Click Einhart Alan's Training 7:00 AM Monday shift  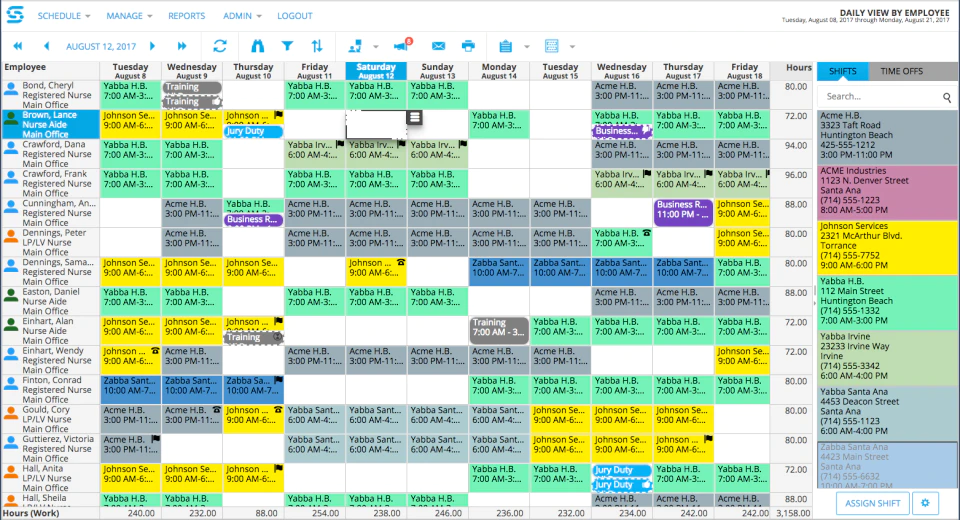tap(499, 331)
